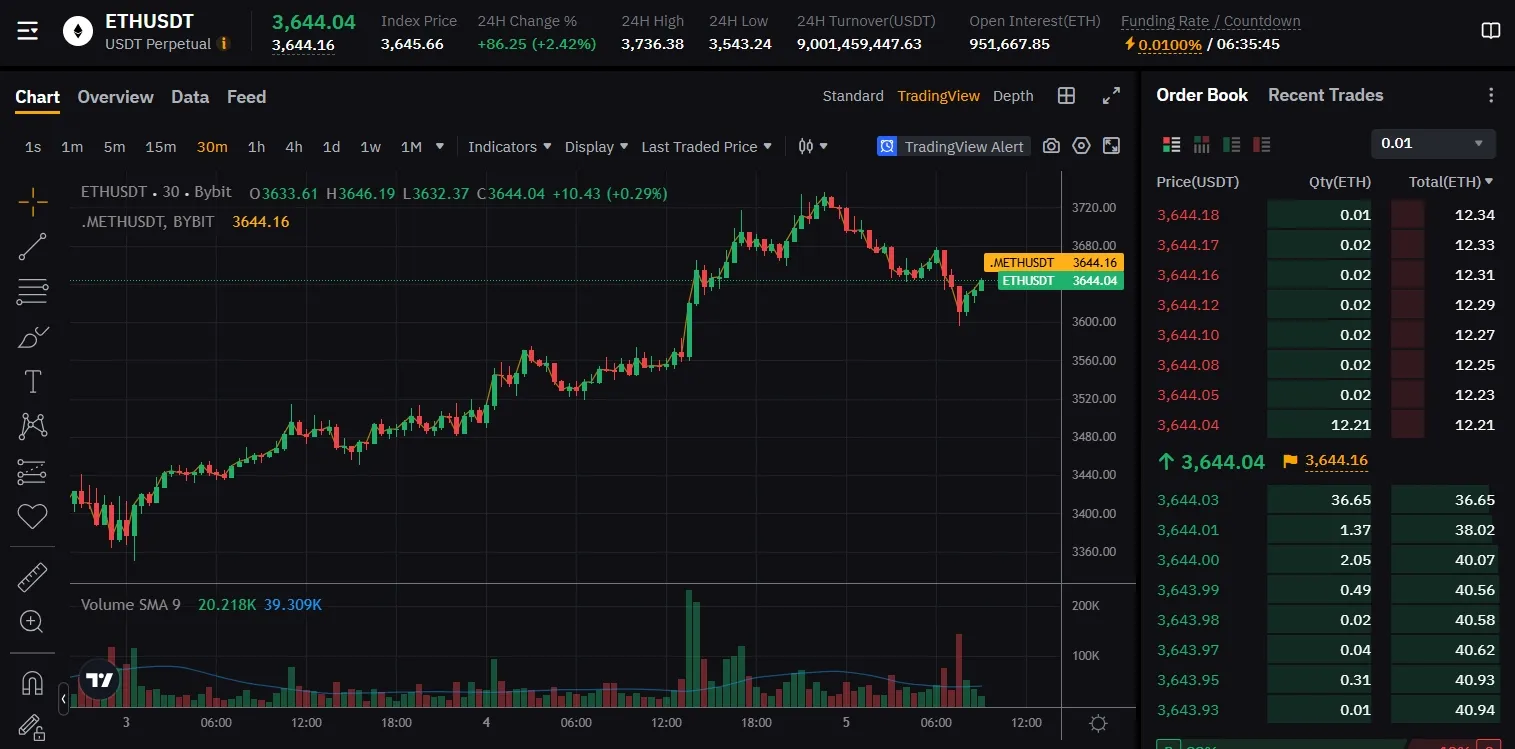Screen dimensions: 1515x749
Task: Open the hamburger menu at top left
Action: [28, 31]
